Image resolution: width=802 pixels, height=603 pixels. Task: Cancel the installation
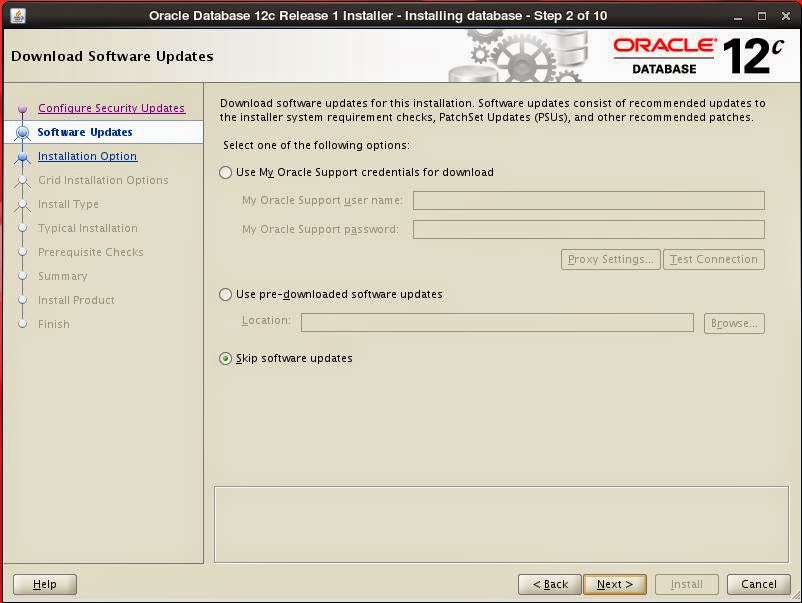pyautogui.click(x=759, y=584)
